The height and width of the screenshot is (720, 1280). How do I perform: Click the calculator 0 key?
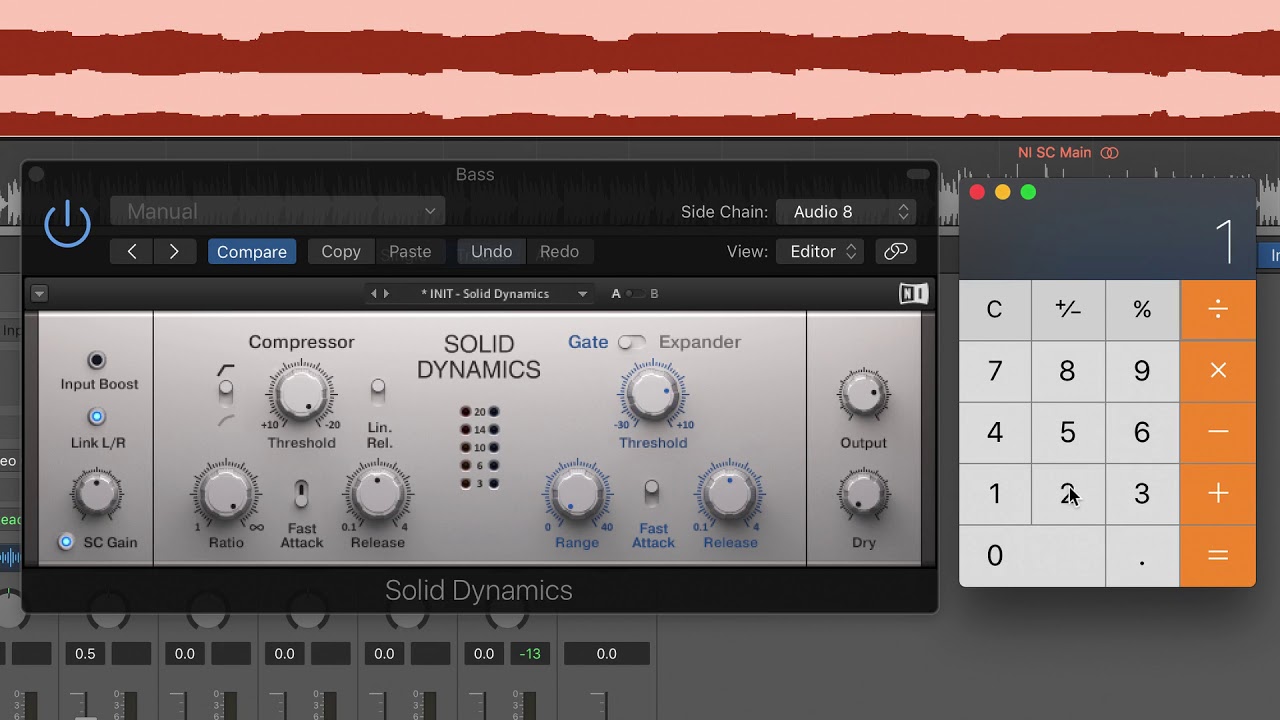1032,556
